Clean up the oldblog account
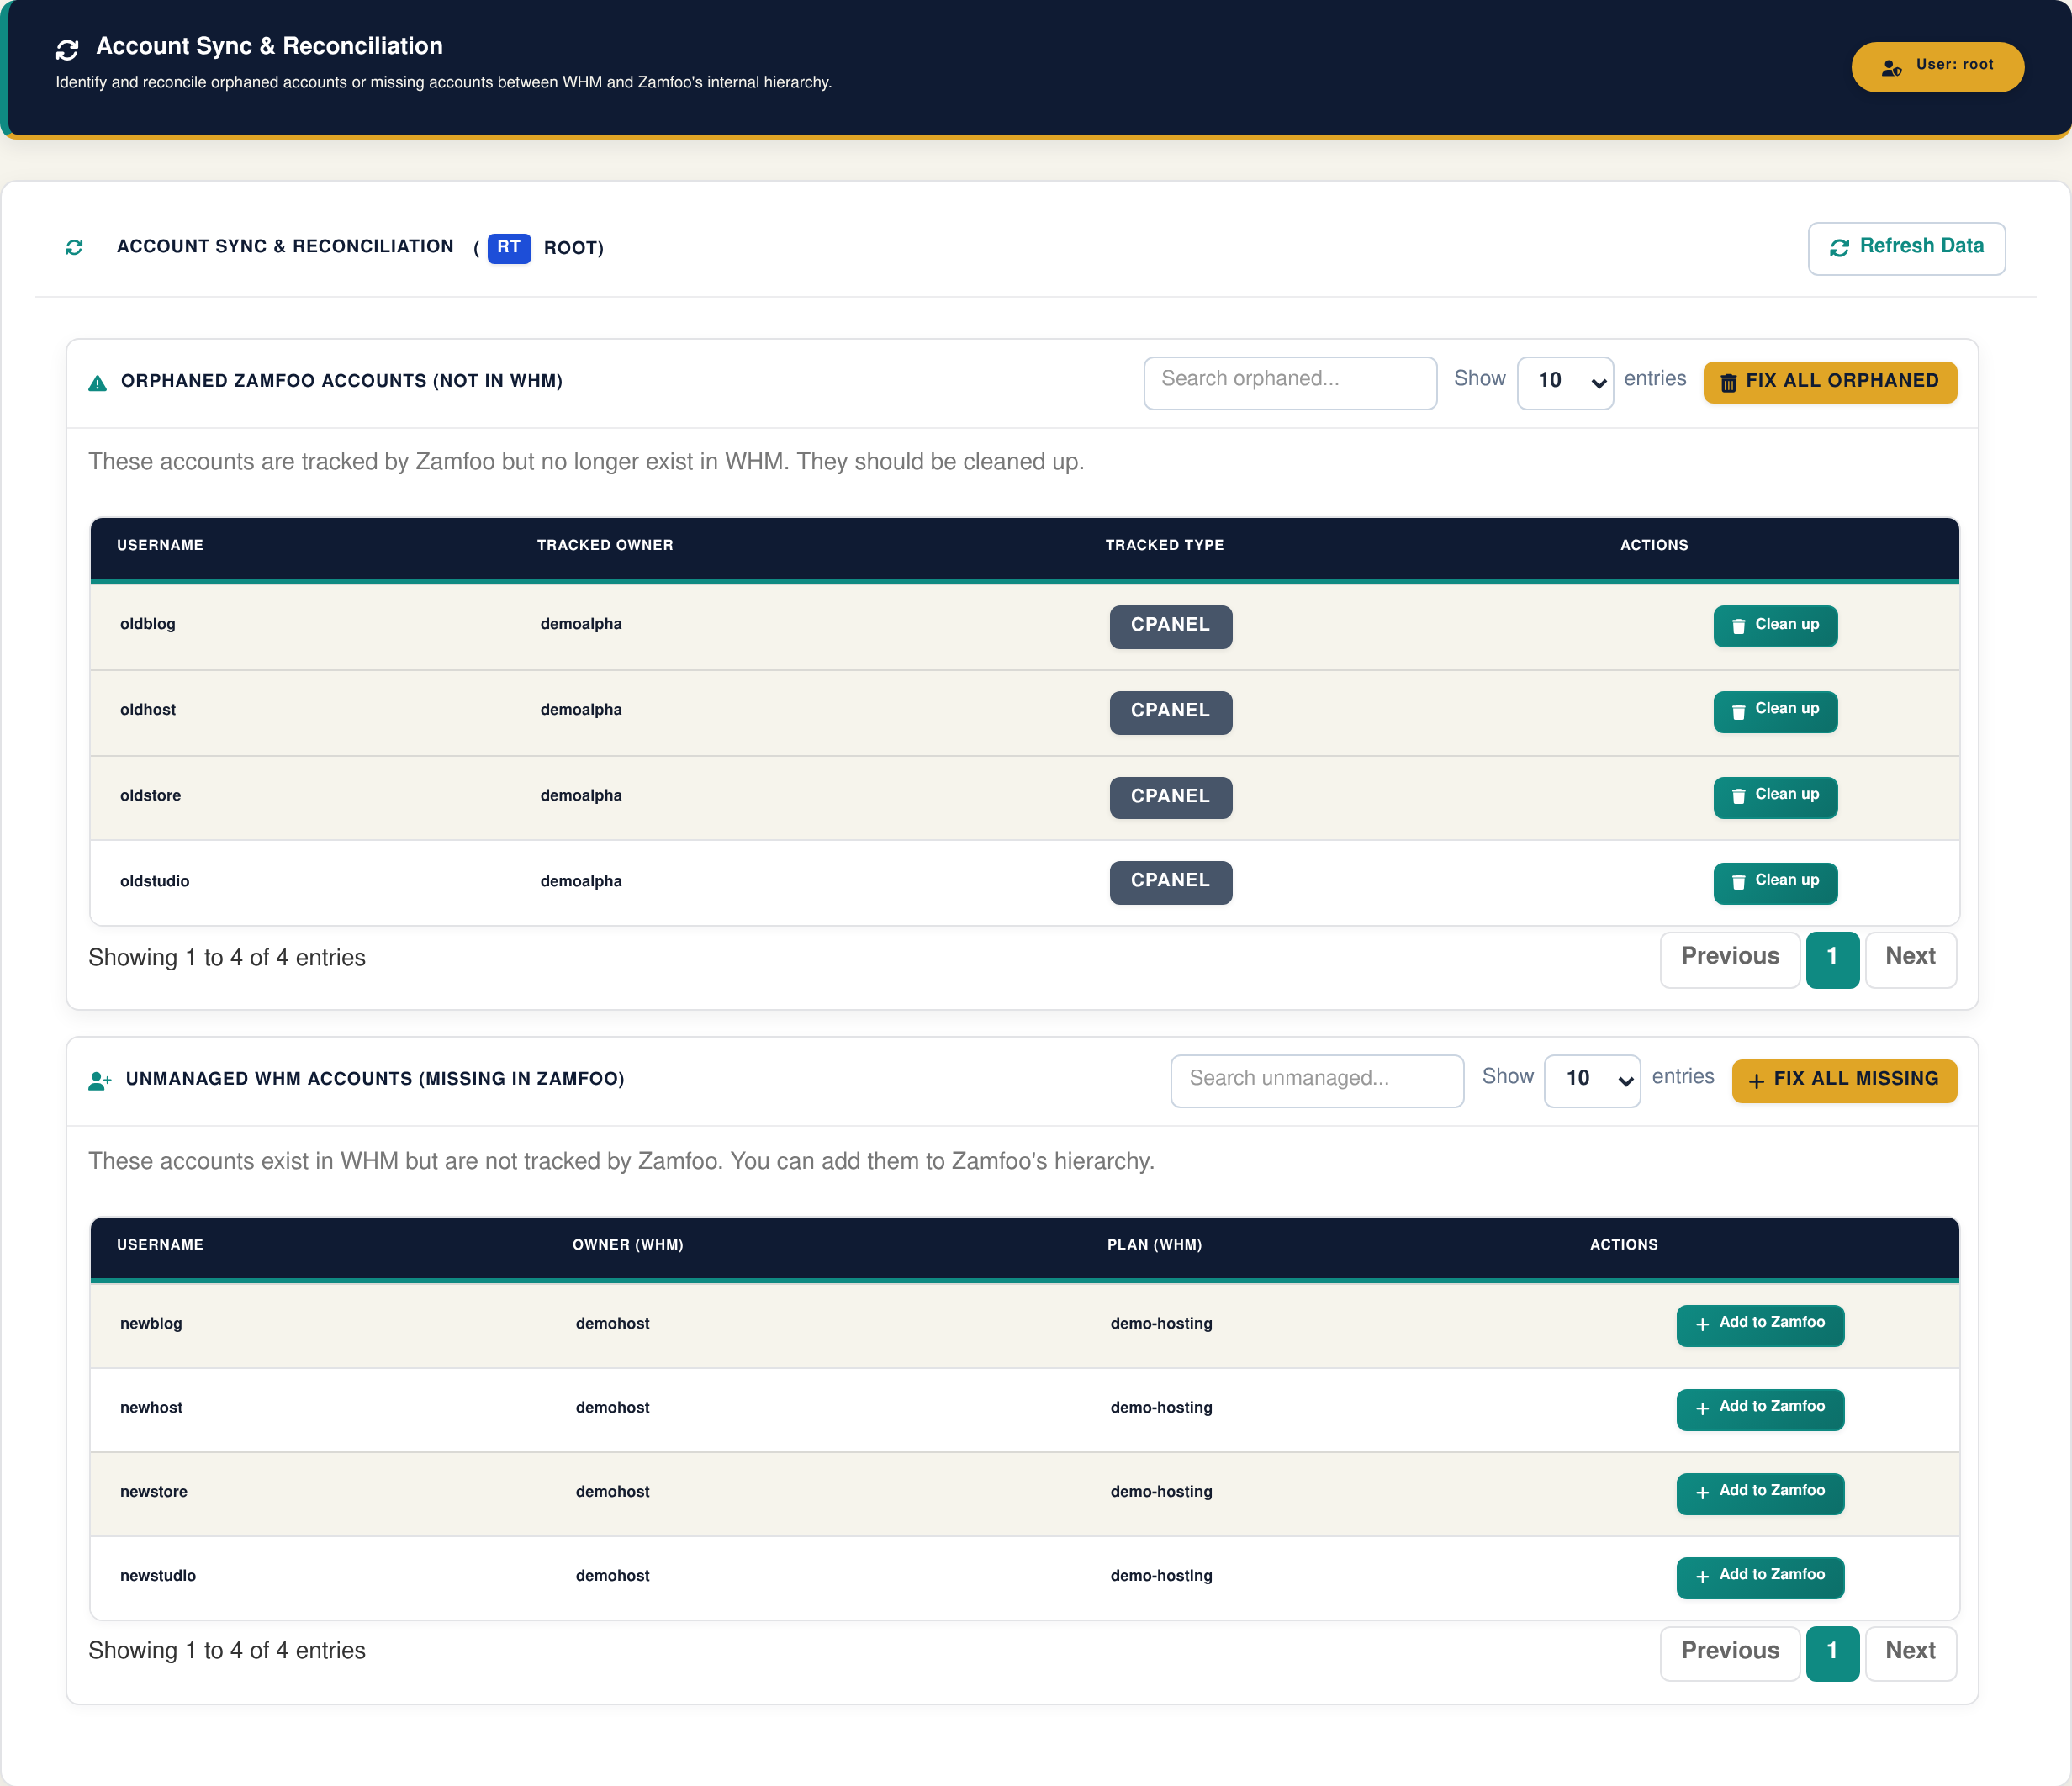The width and height of the screenshot is (2072, 1786). point(1775,626)
